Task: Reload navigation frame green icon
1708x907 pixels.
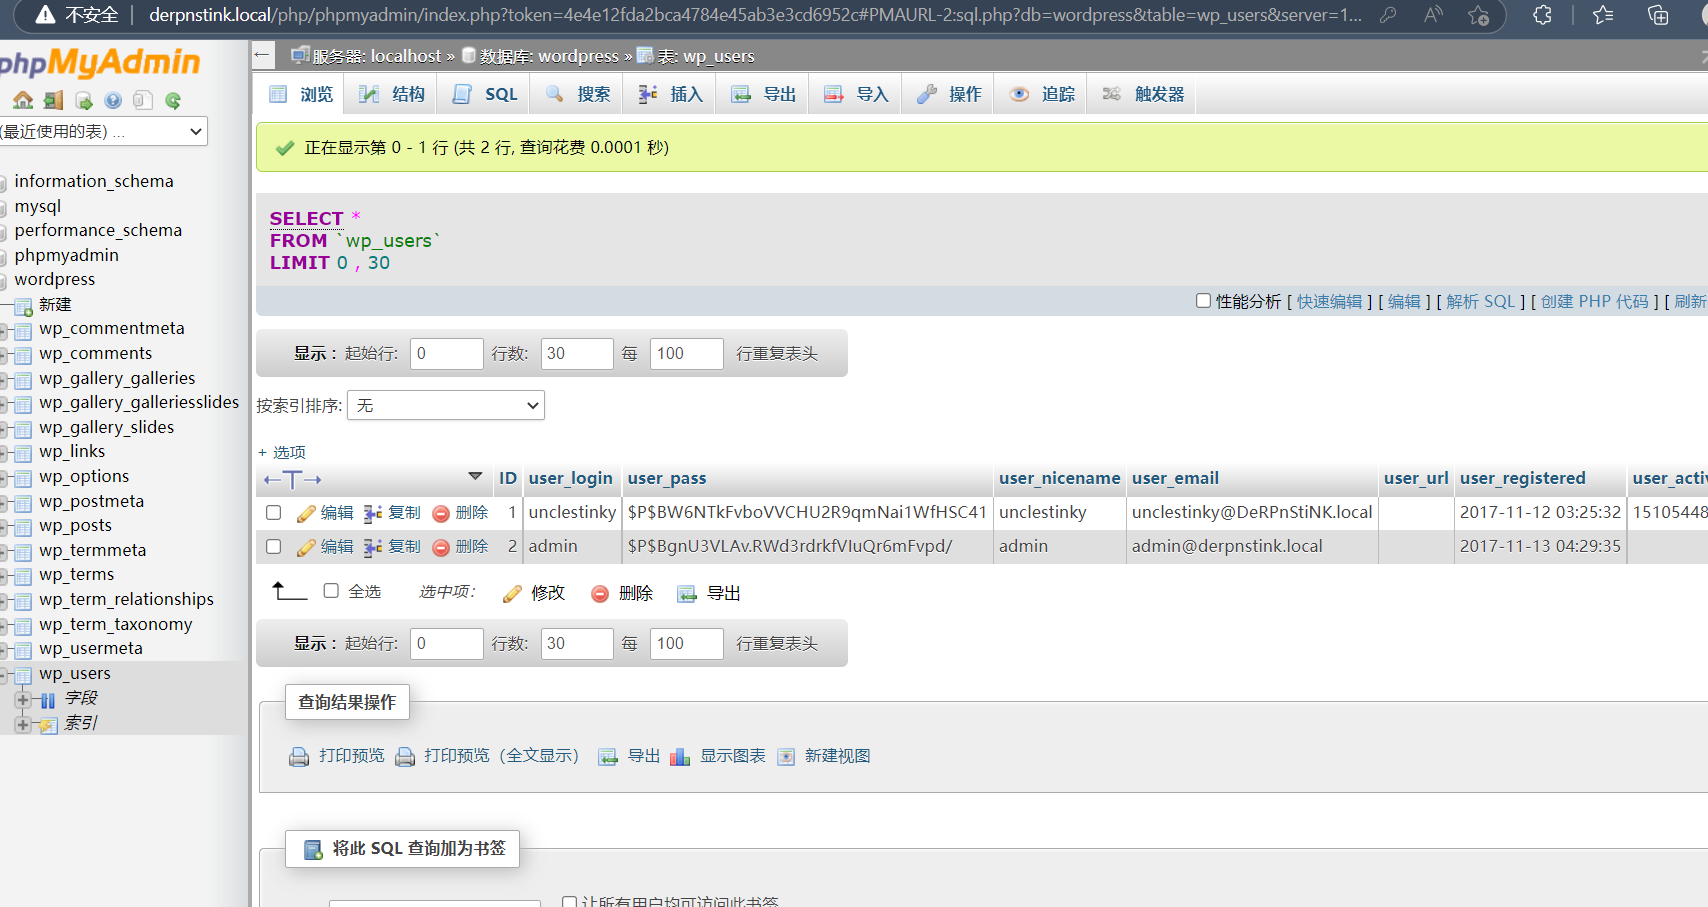Action: pyautogui.click(x=173, y=100)
